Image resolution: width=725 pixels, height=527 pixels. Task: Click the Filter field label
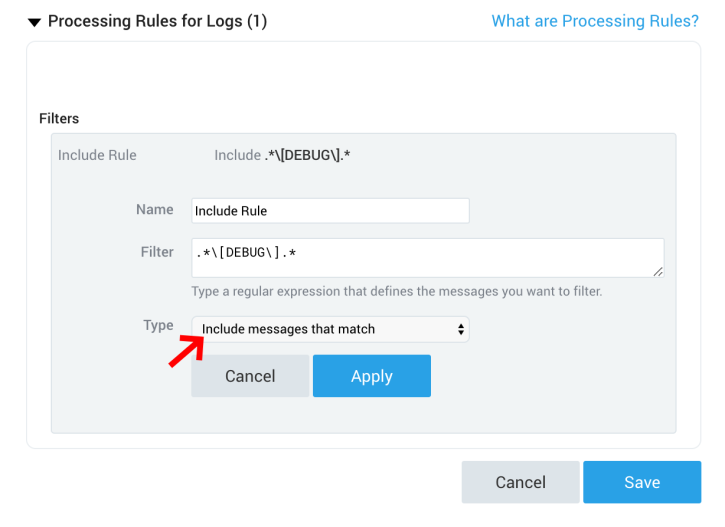[x=157, y=252]
